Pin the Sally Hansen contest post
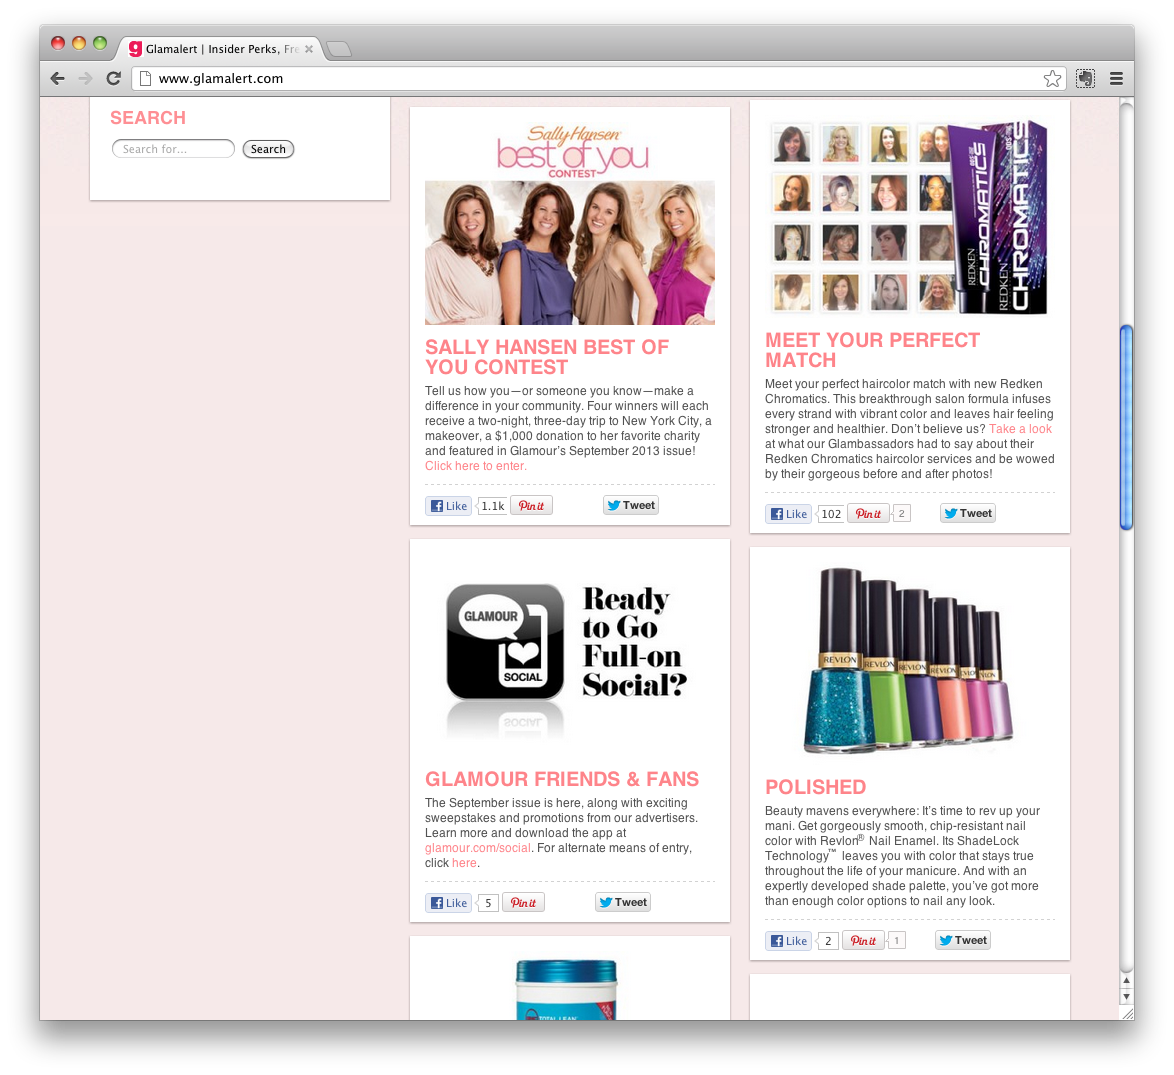This screenshot has height=1075, width=1174. point(532,506)
